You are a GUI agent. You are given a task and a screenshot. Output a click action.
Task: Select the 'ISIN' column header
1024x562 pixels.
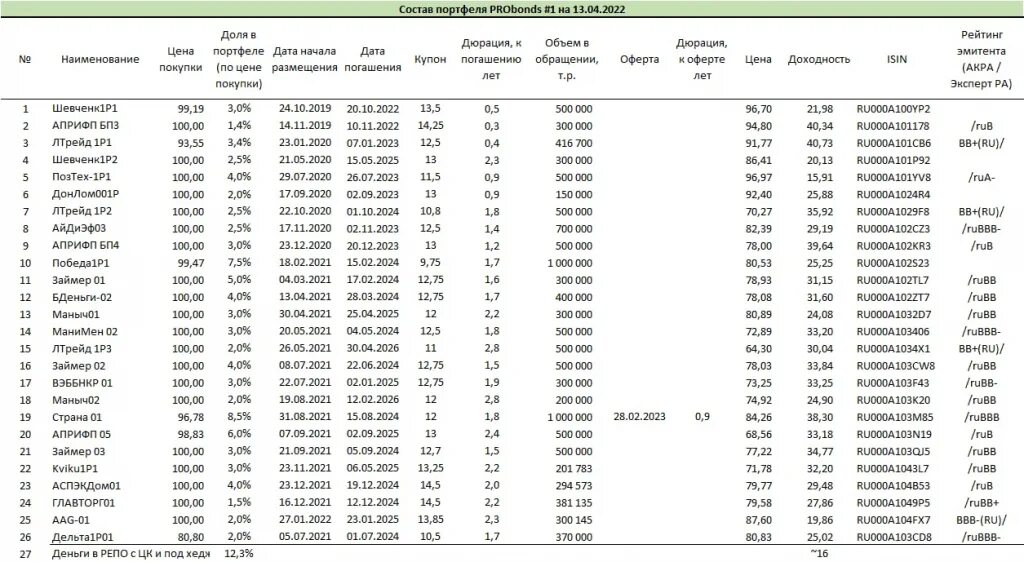(x=897, y=59)
